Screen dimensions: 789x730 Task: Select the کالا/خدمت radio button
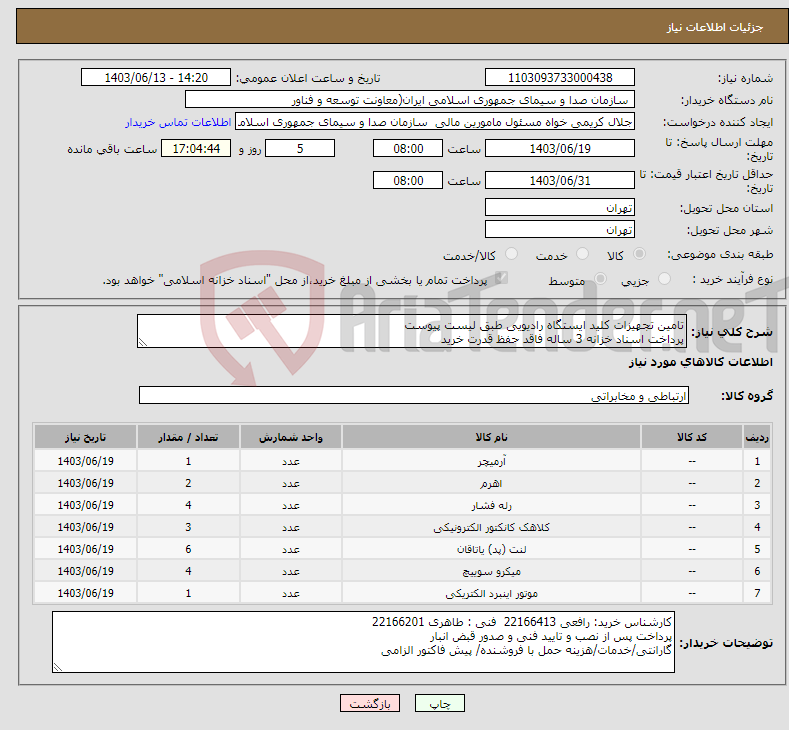511,254
